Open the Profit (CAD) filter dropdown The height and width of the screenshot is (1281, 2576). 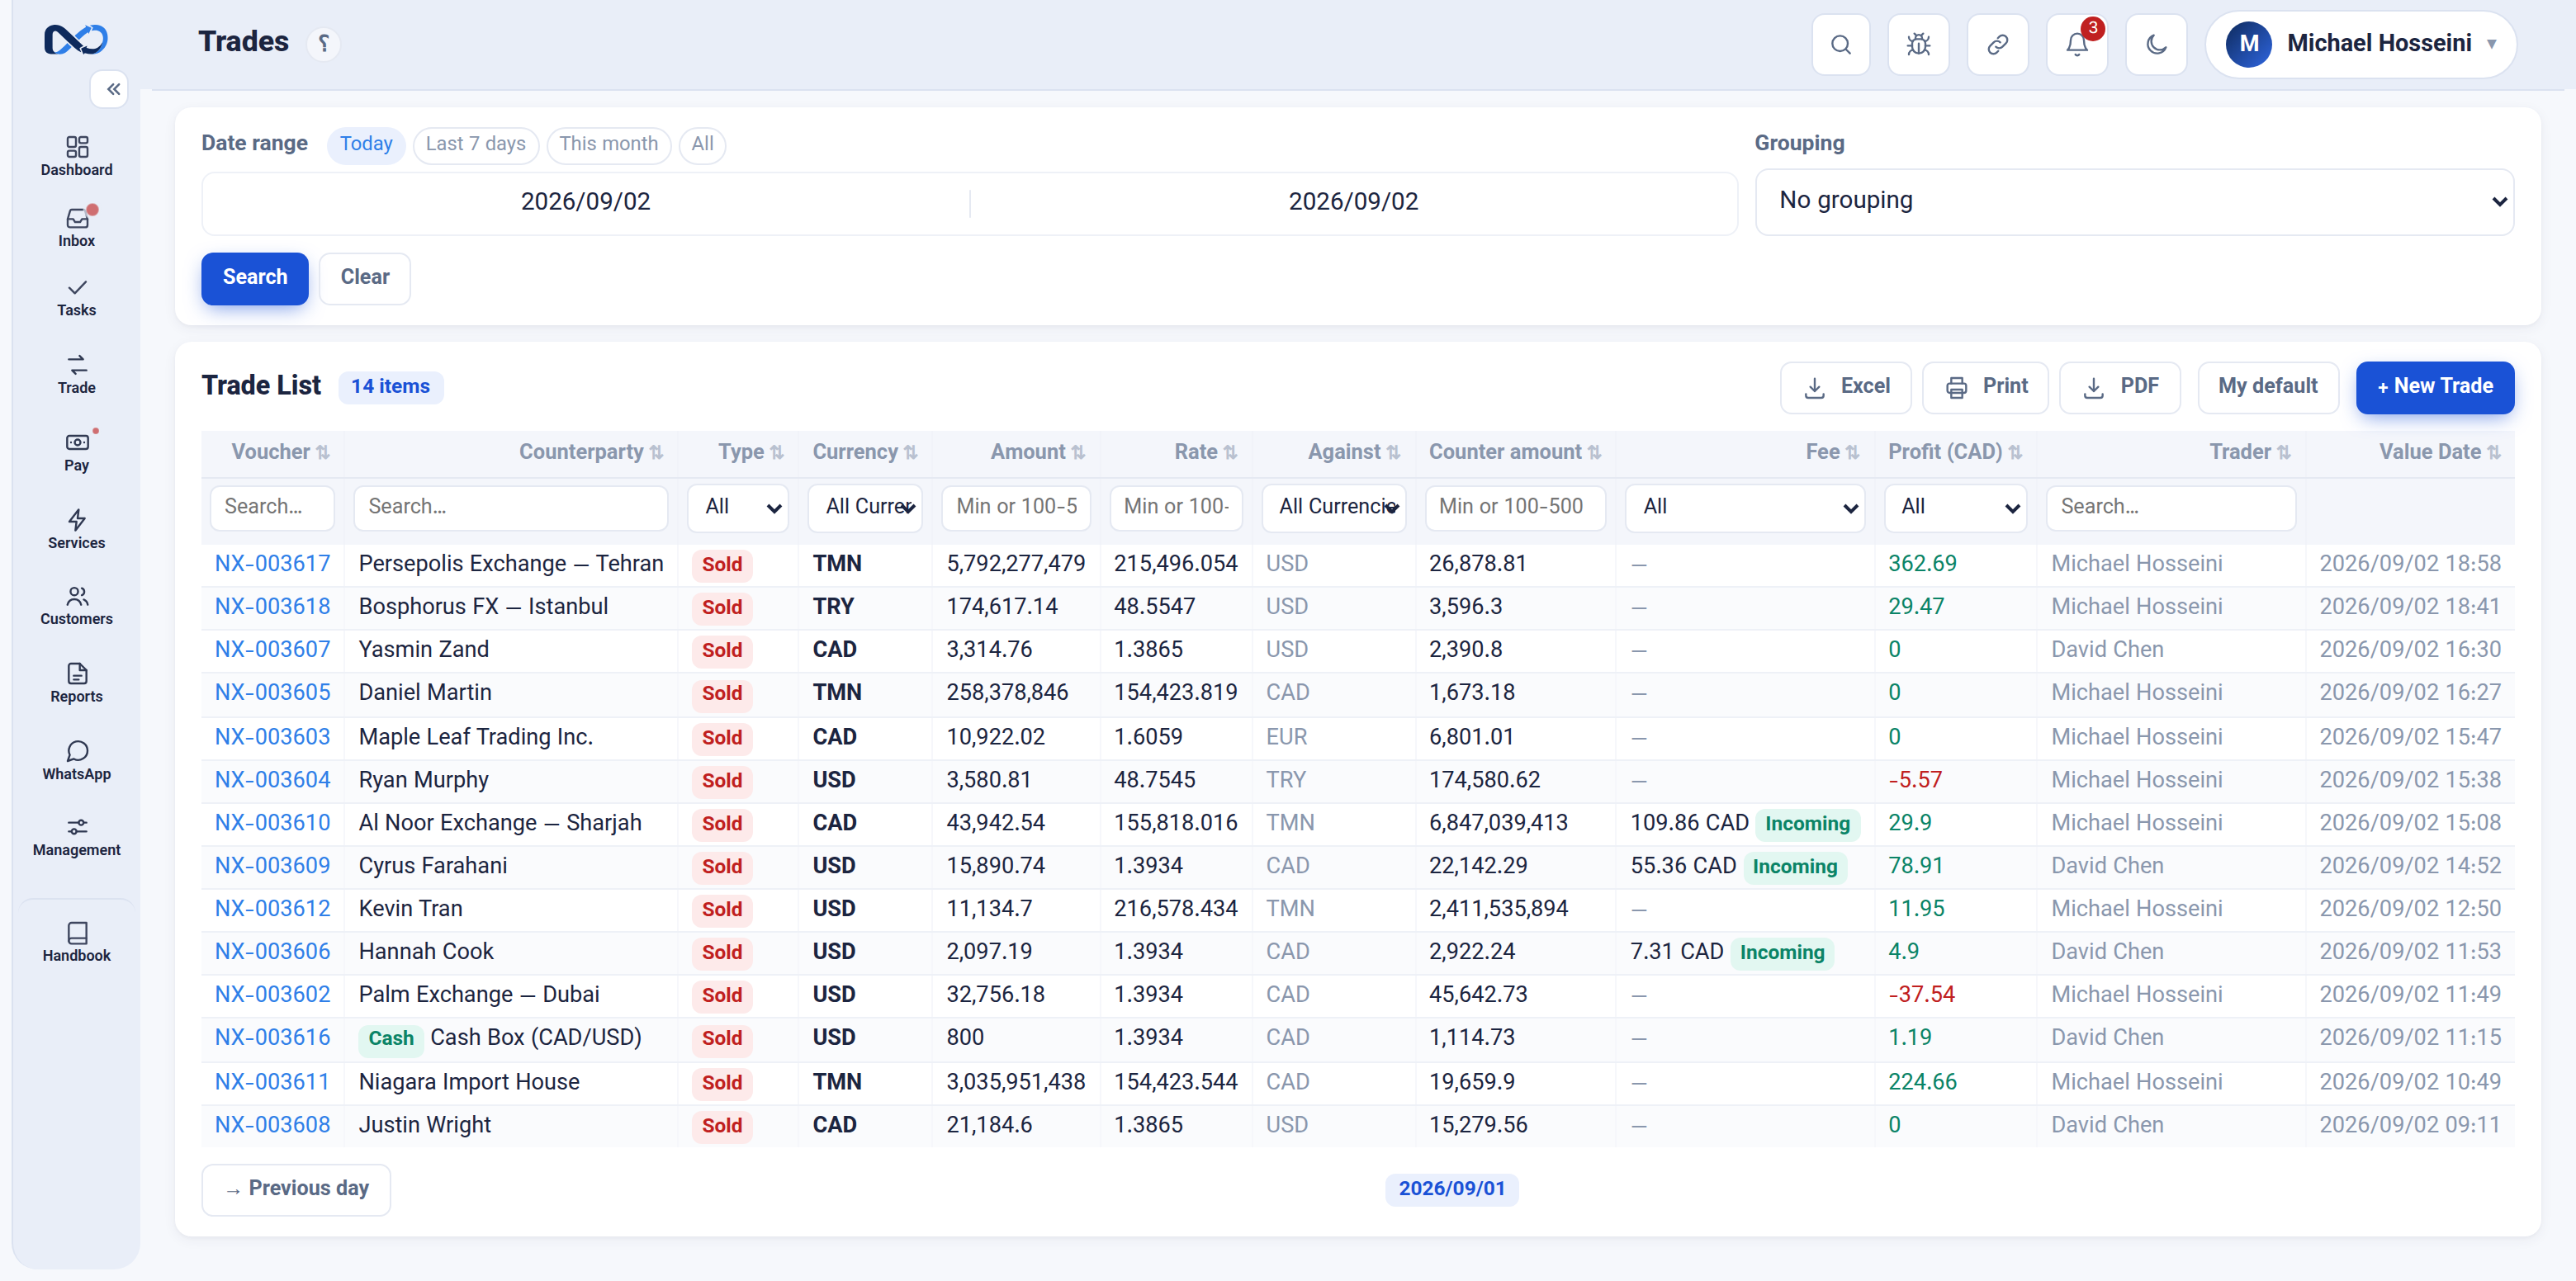pyautogui.click(x=1955, y=507)
